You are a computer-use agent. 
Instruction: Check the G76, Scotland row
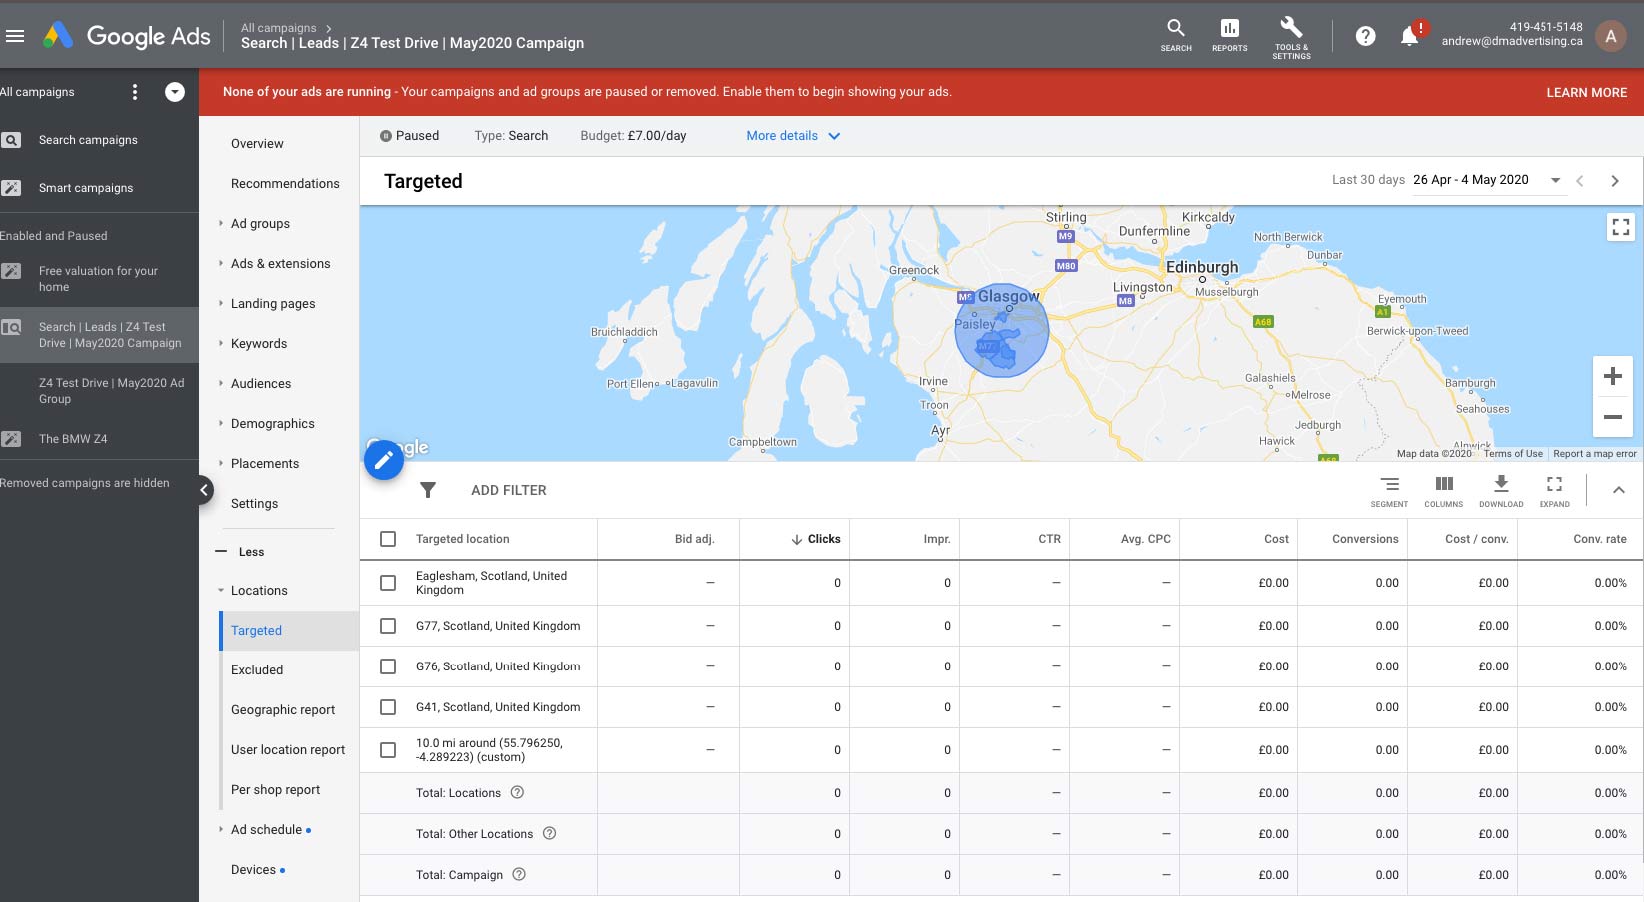(388, 666)
